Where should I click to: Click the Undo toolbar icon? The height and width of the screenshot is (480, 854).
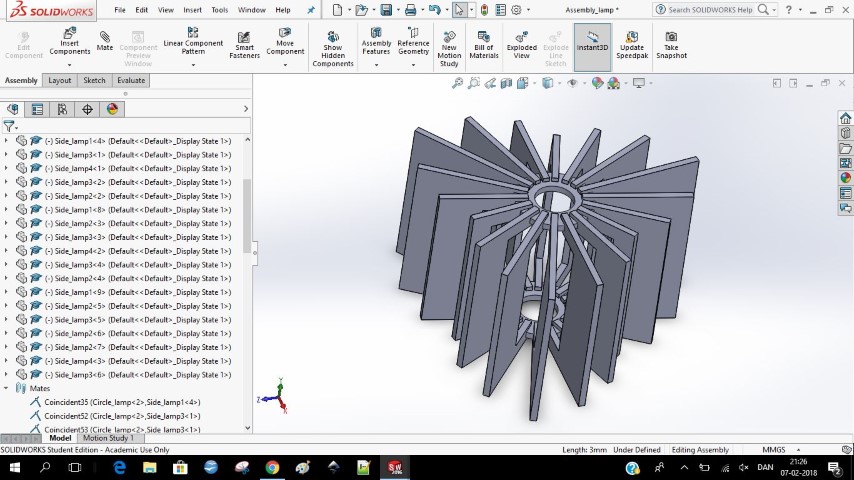pos(434,10)
